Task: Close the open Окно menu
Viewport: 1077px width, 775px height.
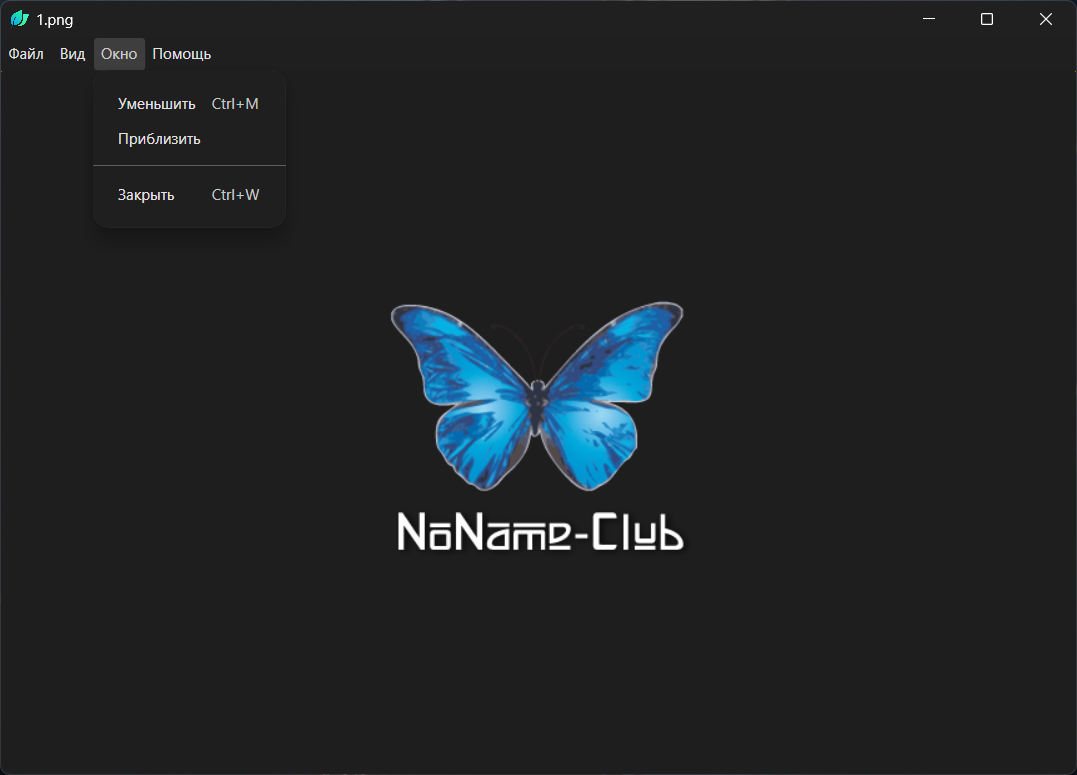Action: (119, 54)
